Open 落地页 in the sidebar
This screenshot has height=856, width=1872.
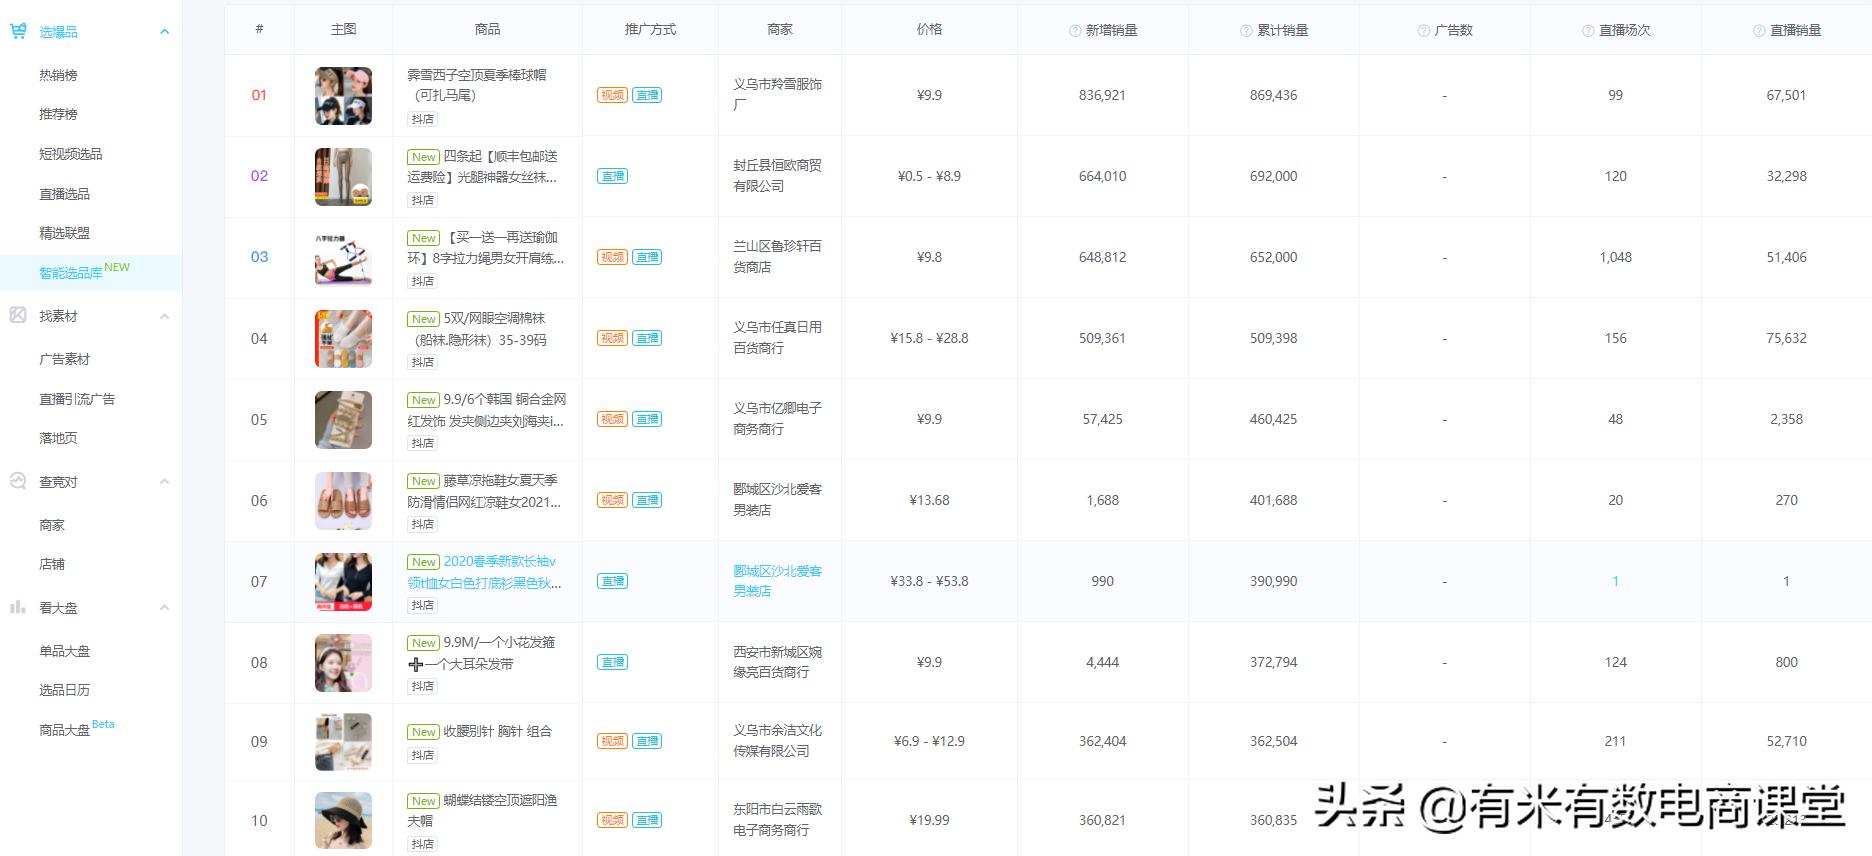point(58,438)
